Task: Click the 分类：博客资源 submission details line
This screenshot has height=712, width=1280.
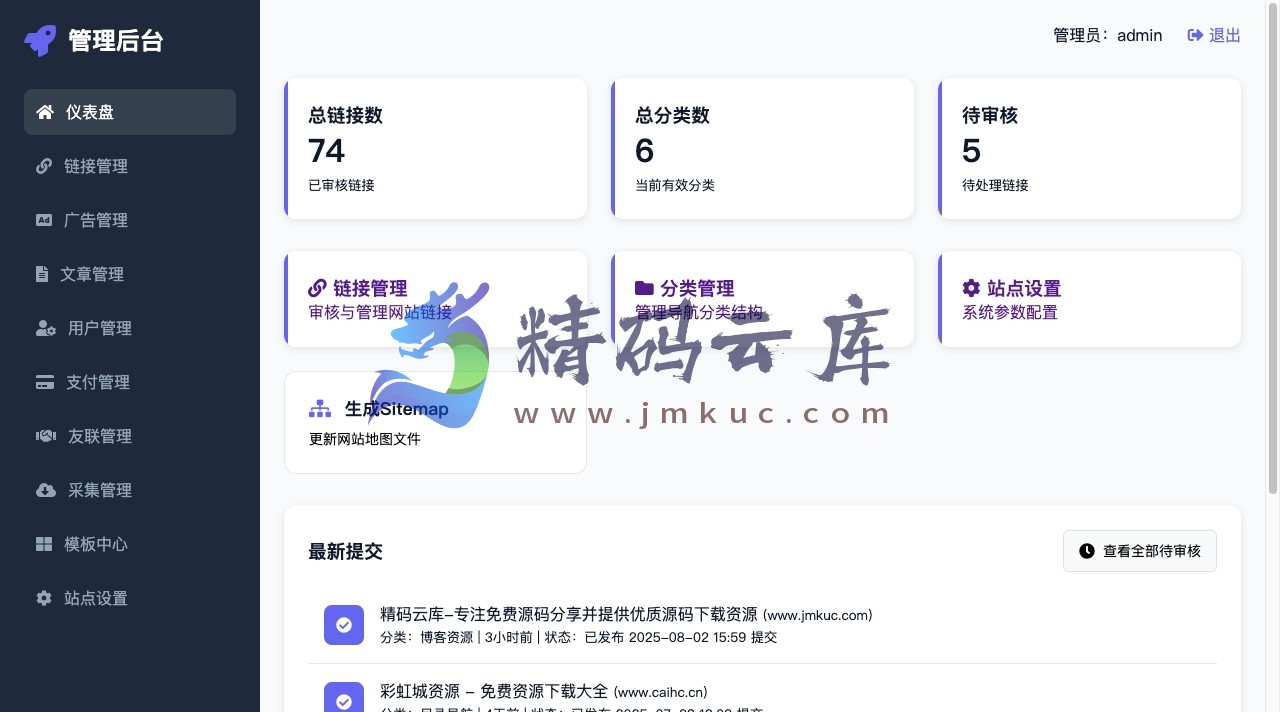Action: point(578,637)
